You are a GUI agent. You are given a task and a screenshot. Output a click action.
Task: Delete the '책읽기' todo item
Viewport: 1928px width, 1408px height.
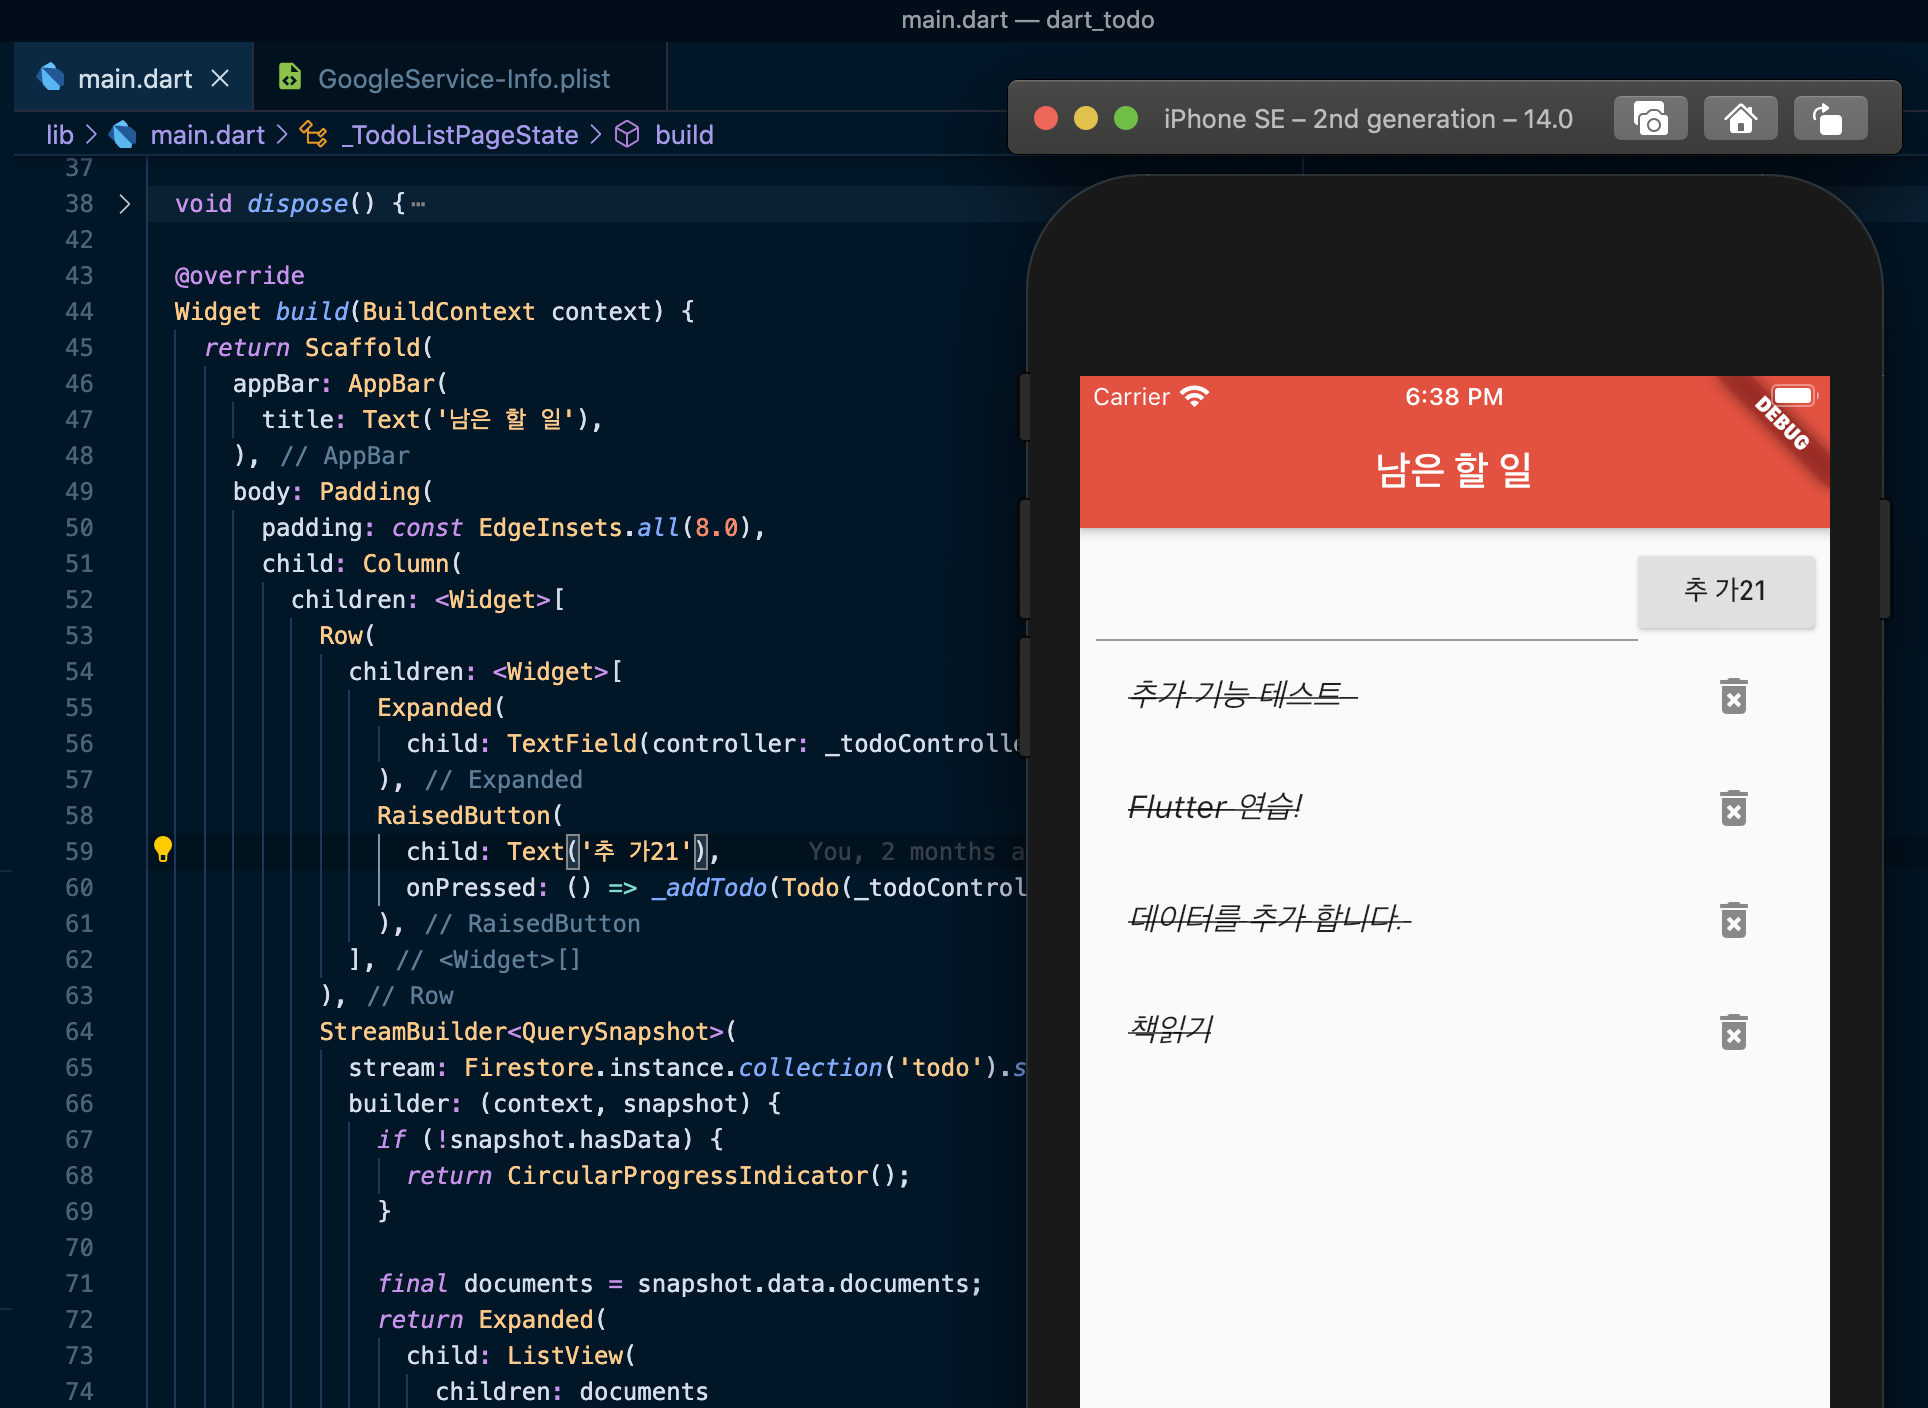(1733, 1032)
